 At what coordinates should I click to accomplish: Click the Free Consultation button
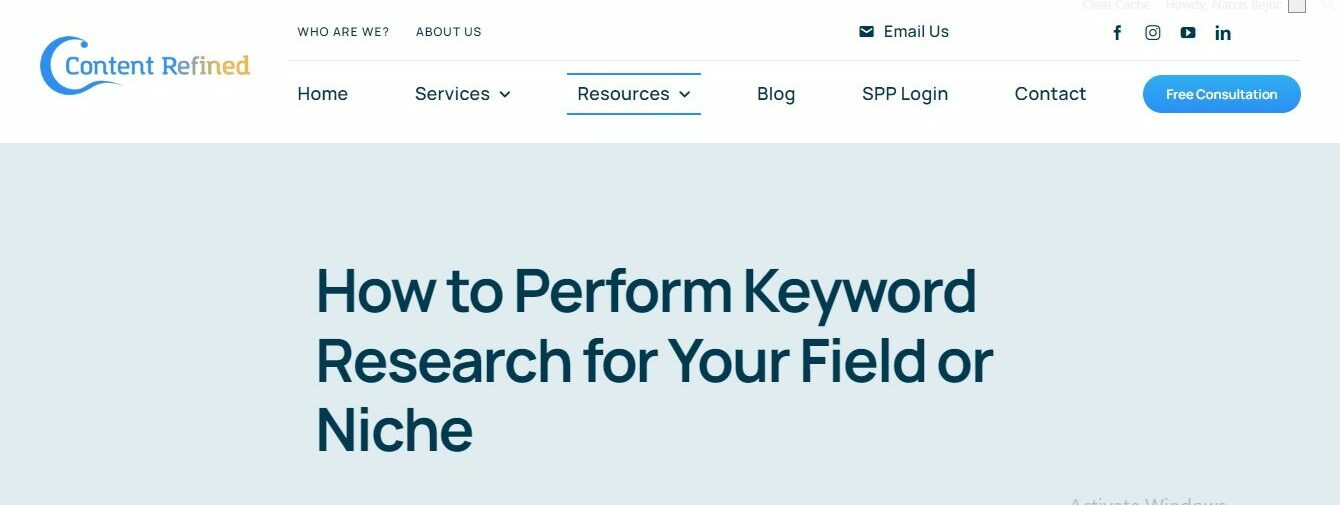coord(1221,94)
